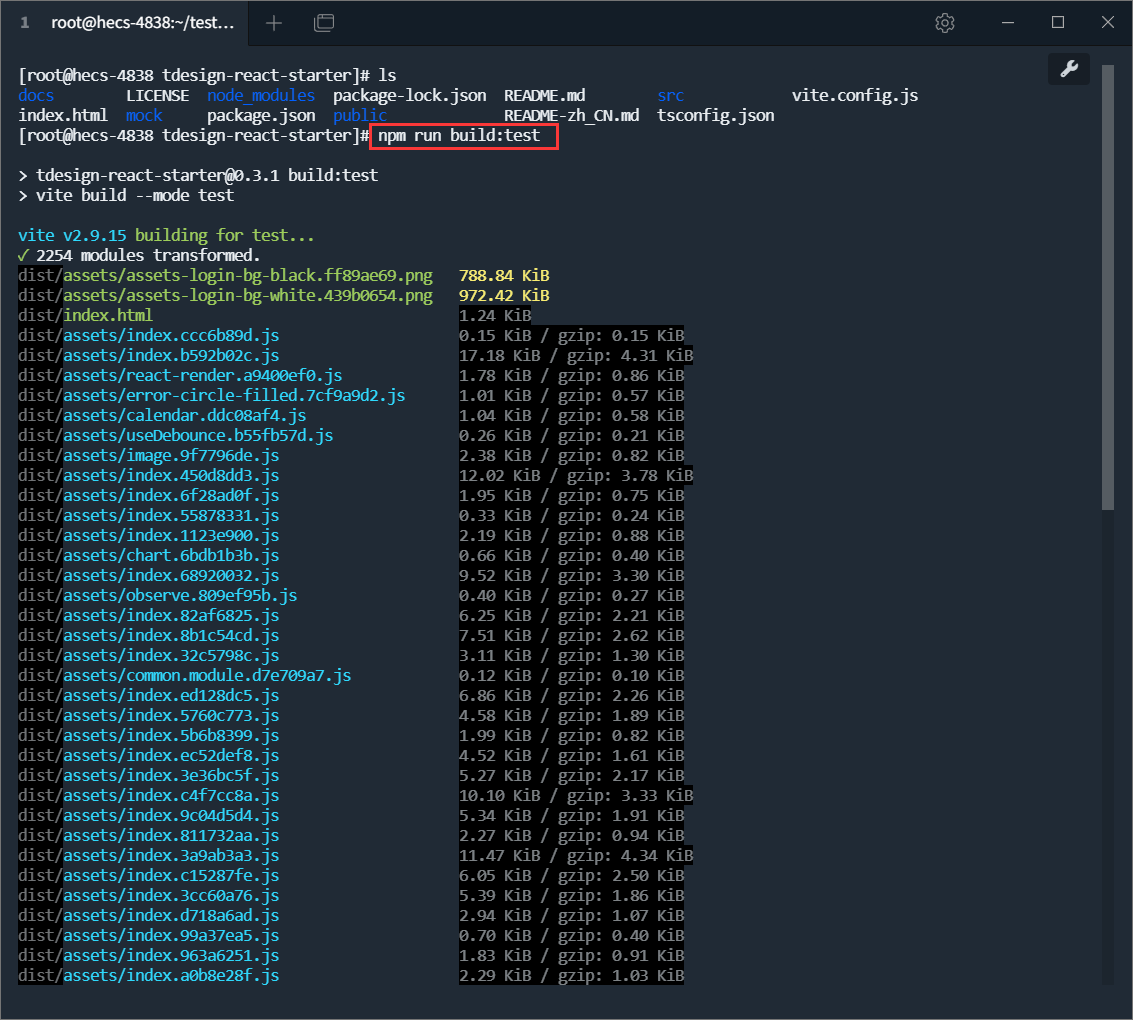Click the 'npm run build:test' command text
The image size is (1133, 1020).
click(x=459, y=136)
